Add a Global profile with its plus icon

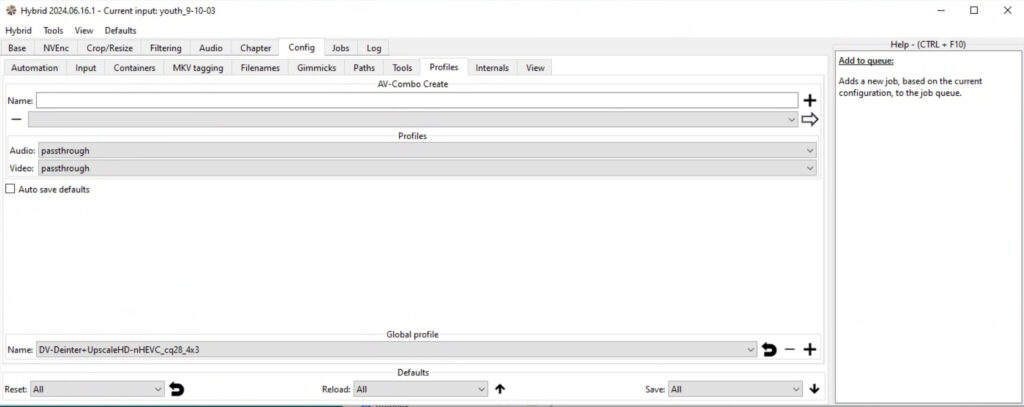[x=810, y=350]
